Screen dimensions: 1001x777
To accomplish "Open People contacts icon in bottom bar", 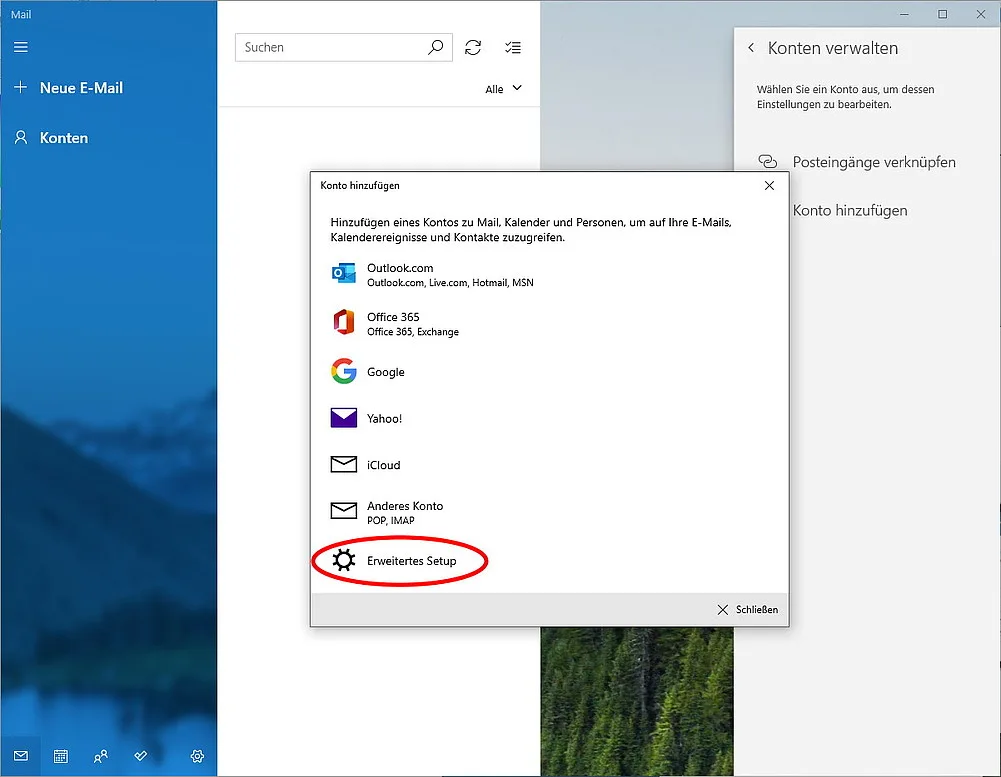I will click(x=101, y=756).
